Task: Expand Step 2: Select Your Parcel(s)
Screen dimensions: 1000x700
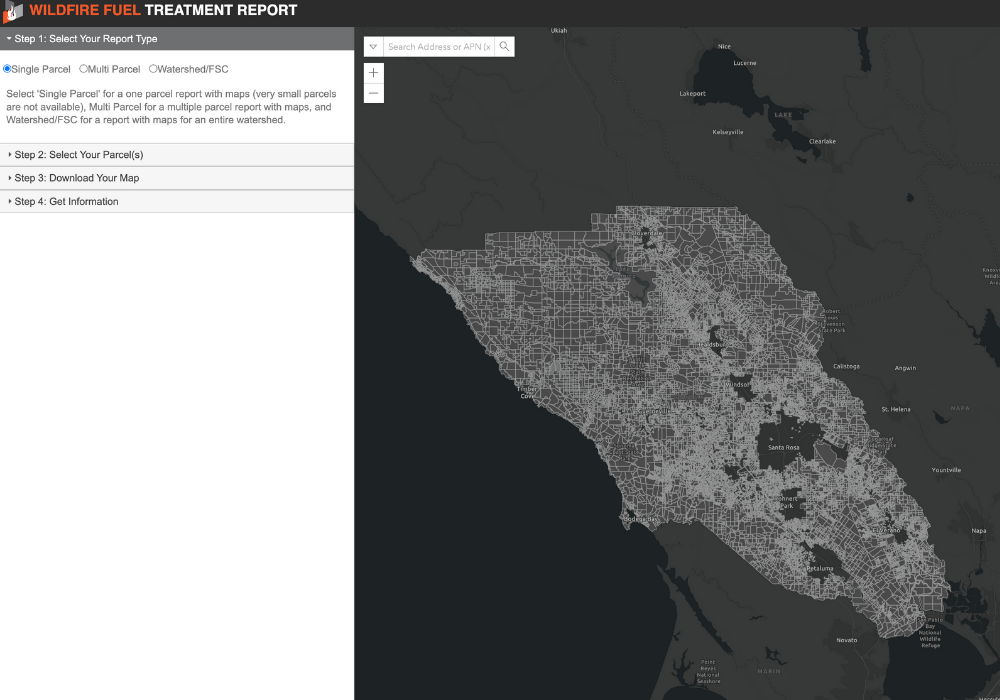Action: [177, 155]
